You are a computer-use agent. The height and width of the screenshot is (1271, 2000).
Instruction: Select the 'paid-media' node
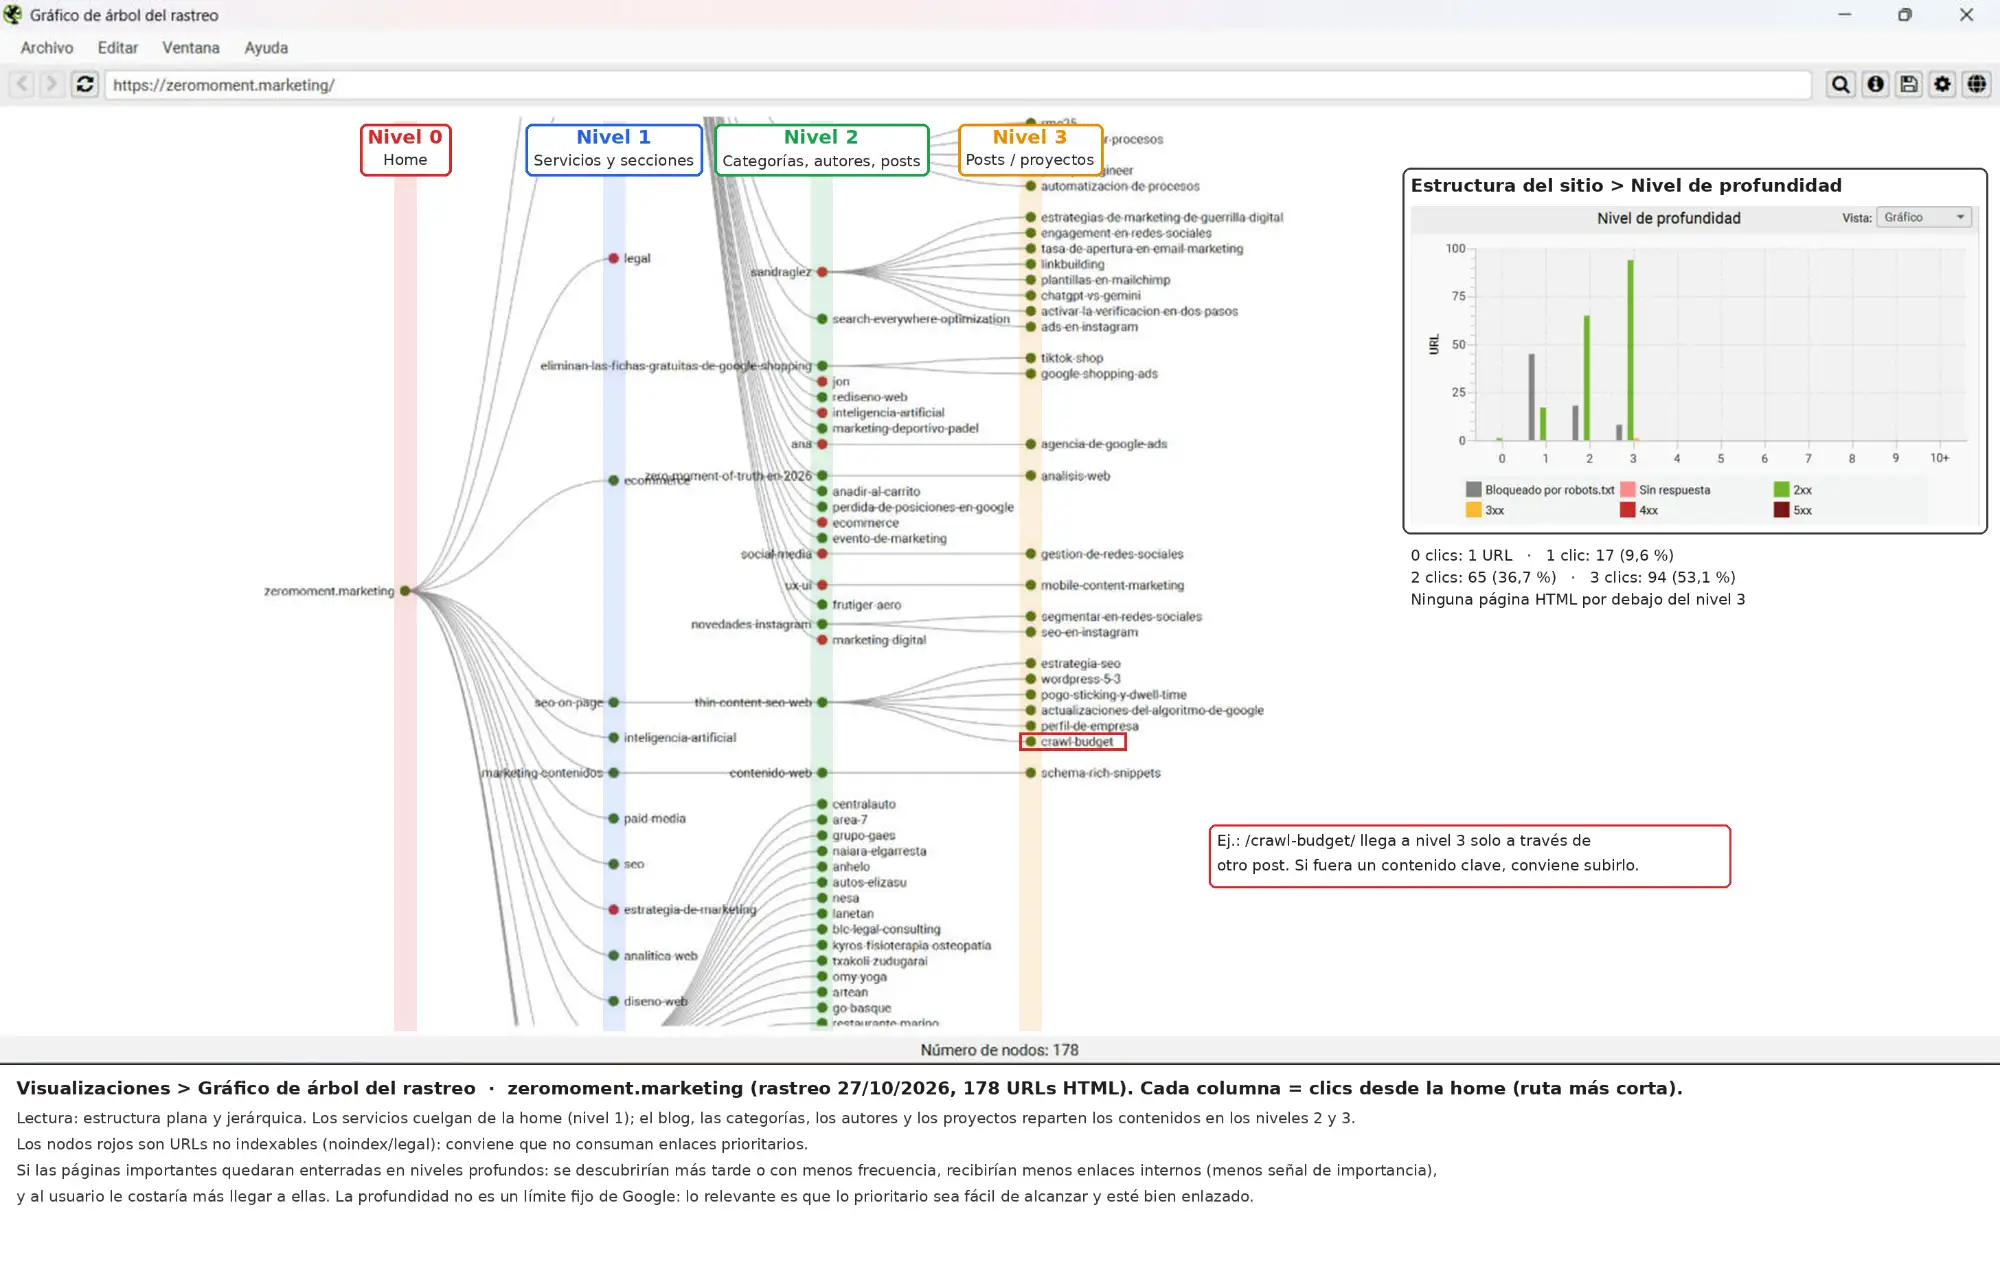[613, 818]
